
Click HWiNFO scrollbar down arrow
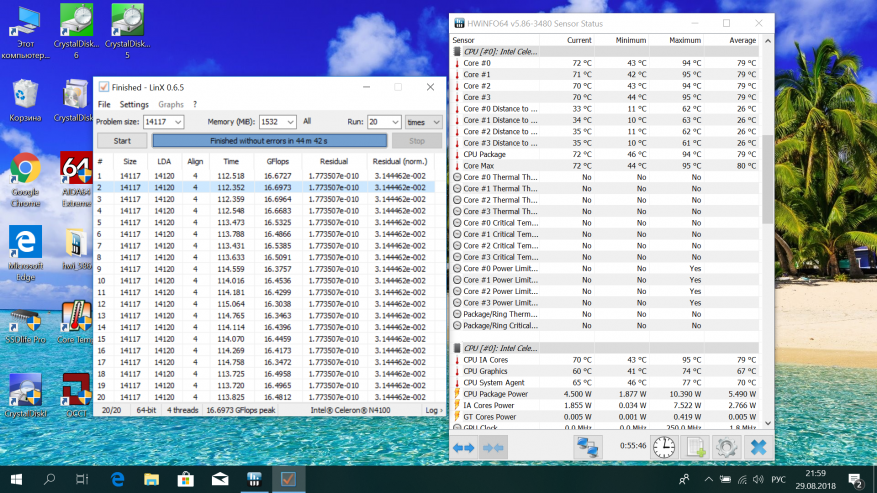coord(767,423)
